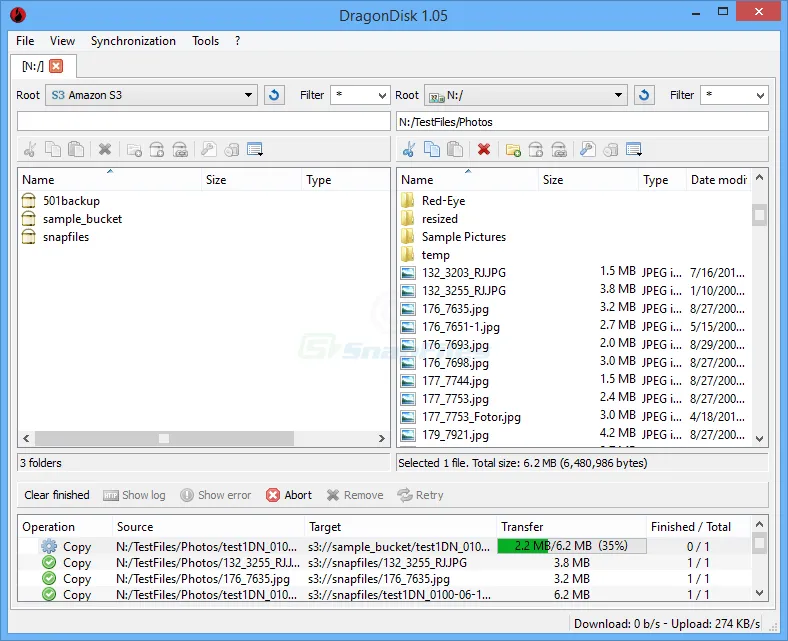
Task: Click Show log button
Action: [134, 495]
